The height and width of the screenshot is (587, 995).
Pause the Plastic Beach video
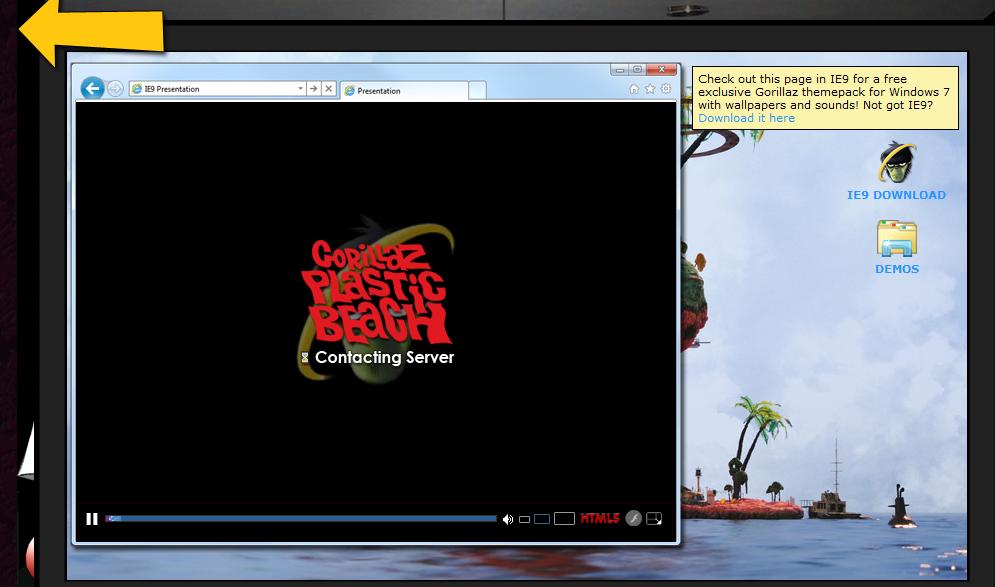(92, 519)
